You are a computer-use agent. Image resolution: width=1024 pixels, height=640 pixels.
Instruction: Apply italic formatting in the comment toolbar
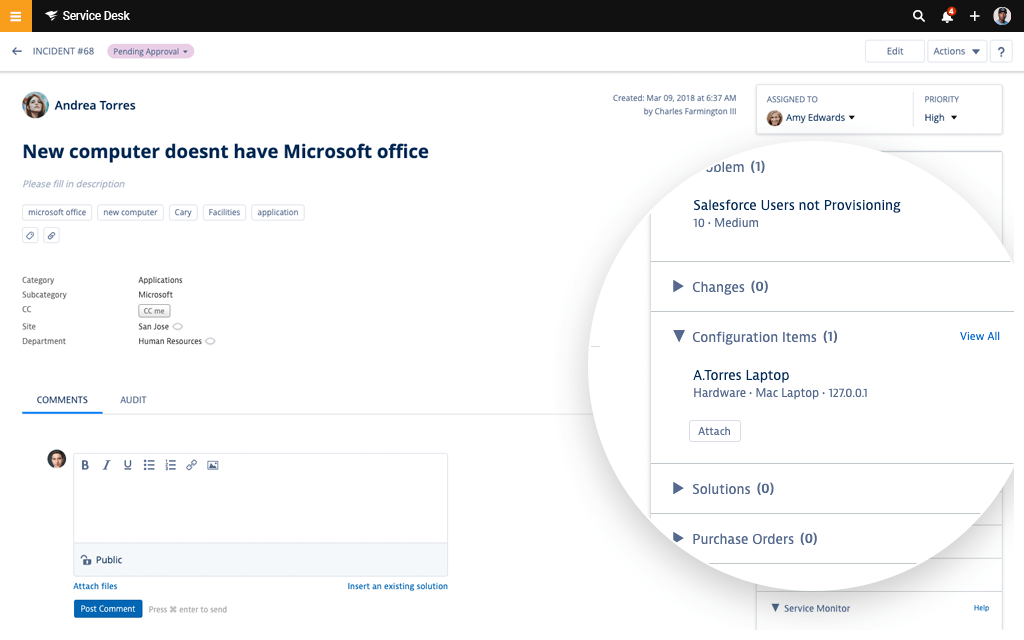tap(106, 464)
